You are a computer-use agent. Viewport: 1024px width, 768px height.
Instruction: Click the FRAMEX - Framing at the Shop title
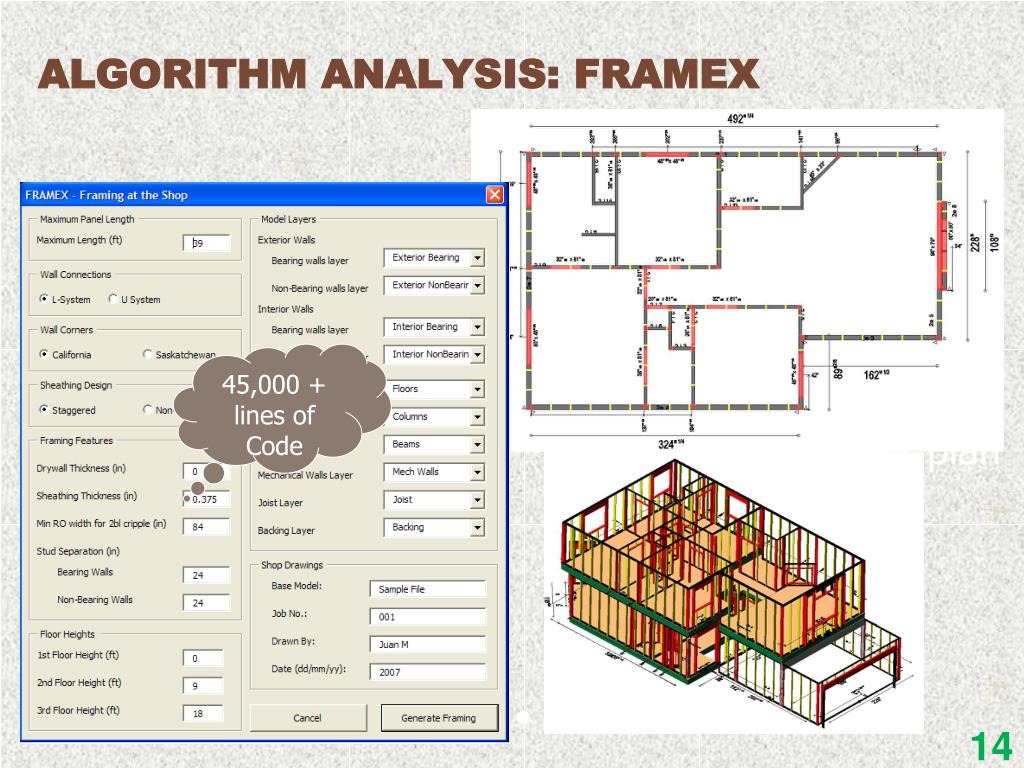106,195
